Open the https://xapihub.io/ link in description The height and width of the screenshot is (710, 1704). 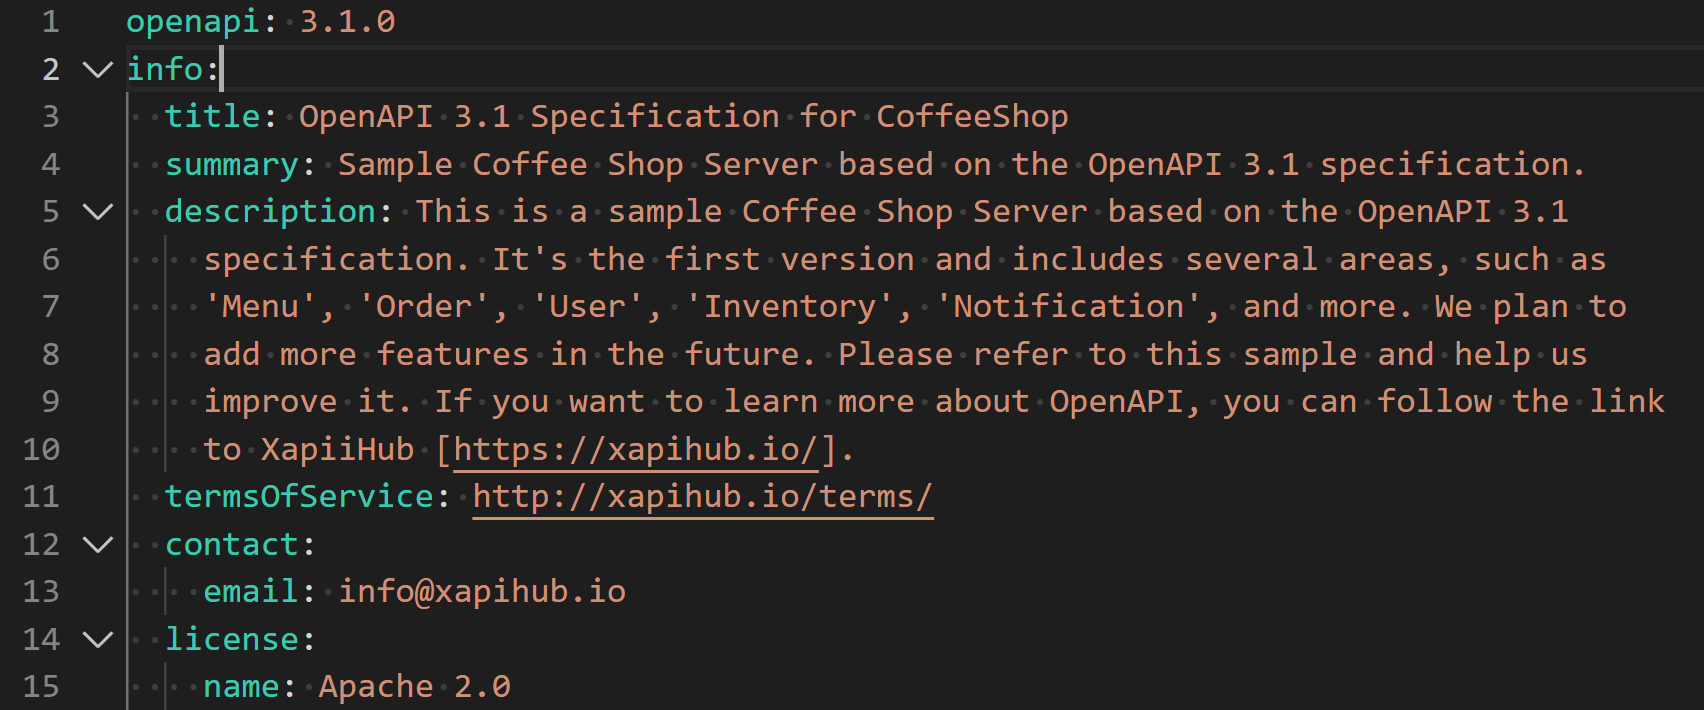click(x=636, y=450)
